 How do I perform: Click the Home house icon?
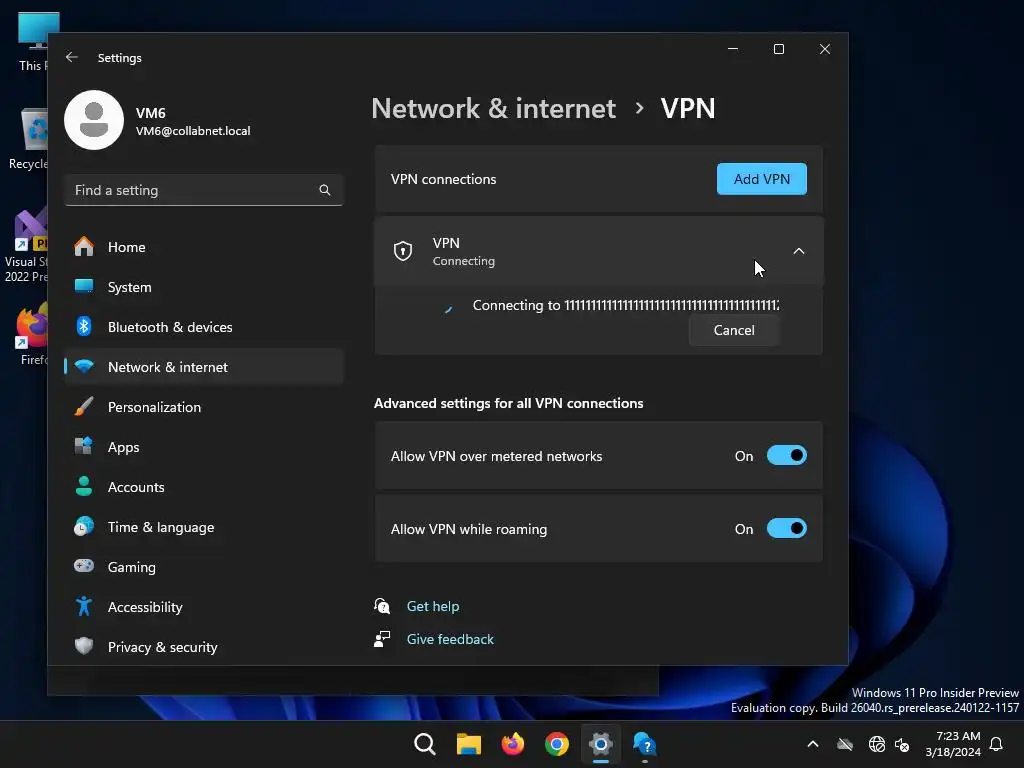pos(84,247)
